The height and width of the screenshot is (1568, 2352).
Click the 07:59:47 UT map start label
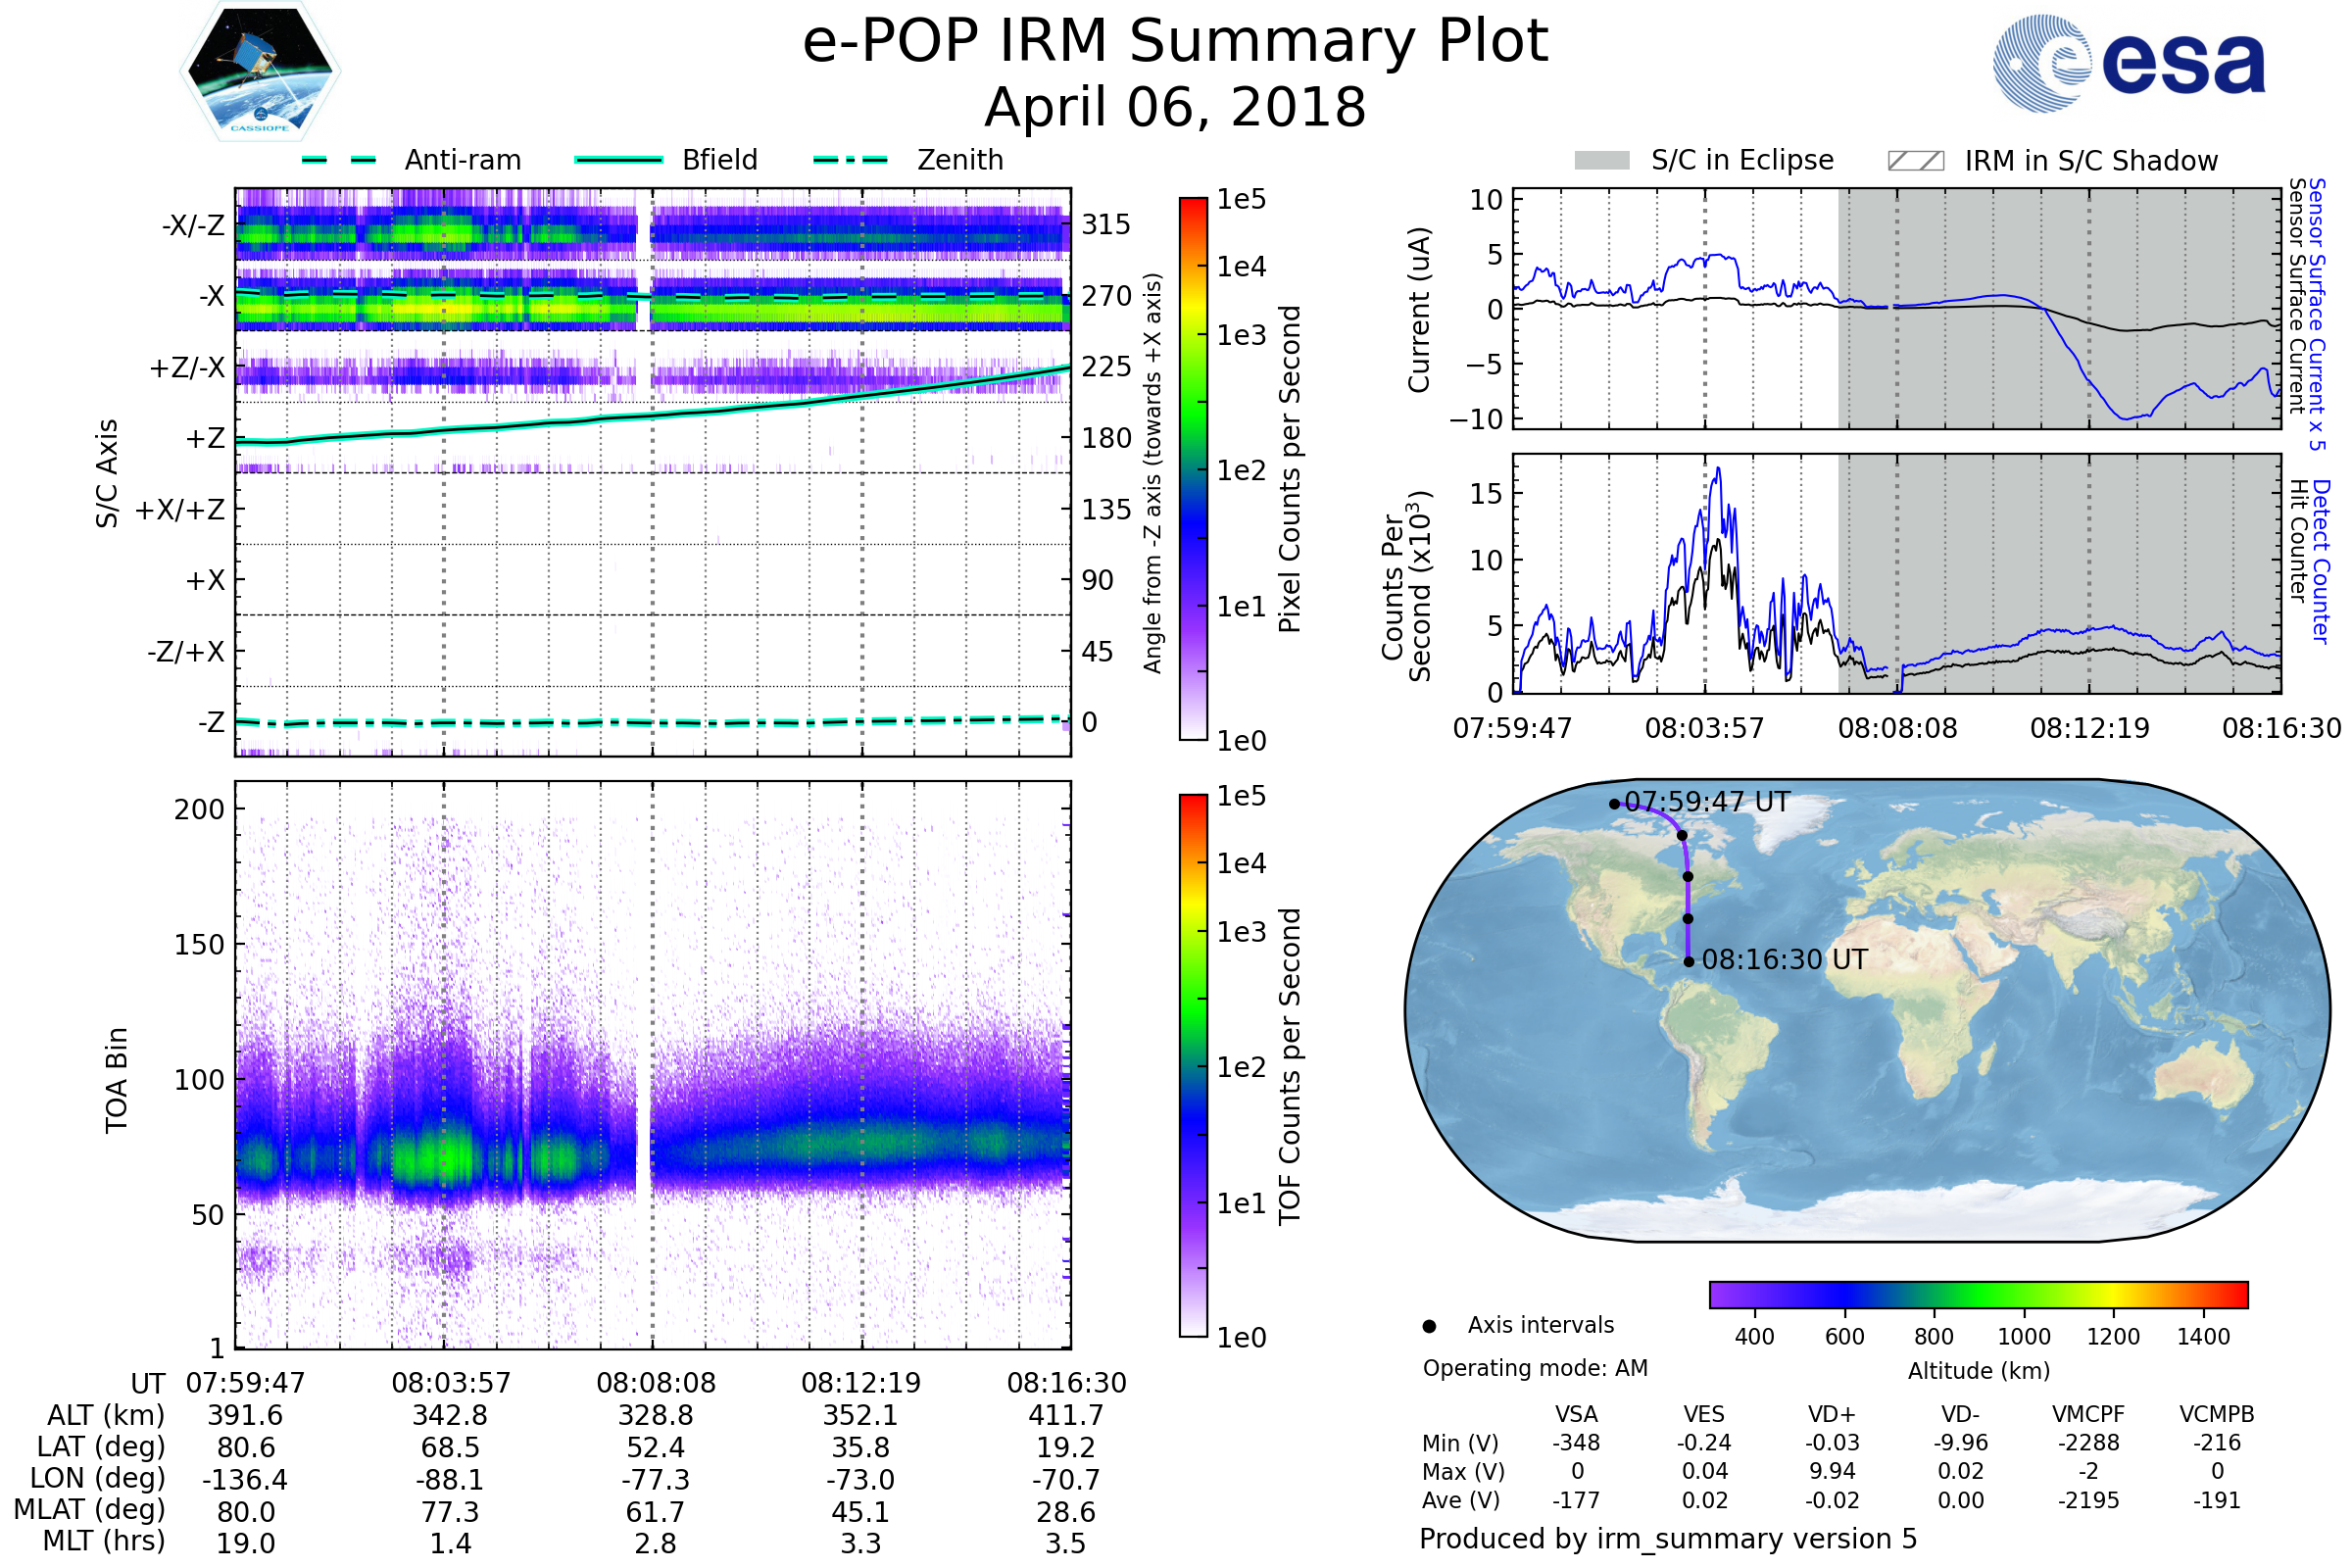[1707, 802]
